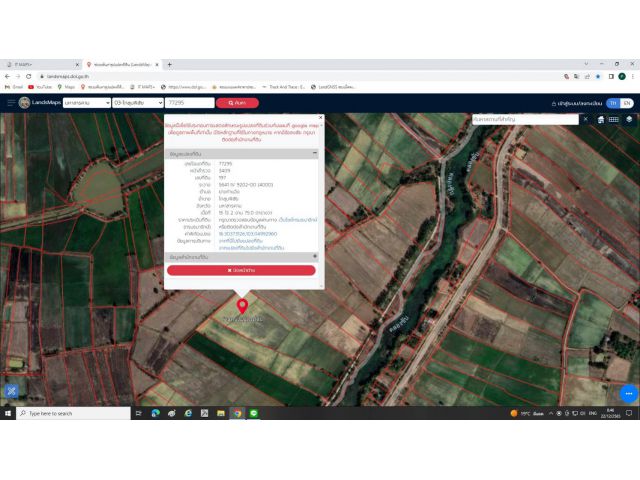Collapse the parcel information section header
This screenshot has width=640, height=480.
(241, 154)
